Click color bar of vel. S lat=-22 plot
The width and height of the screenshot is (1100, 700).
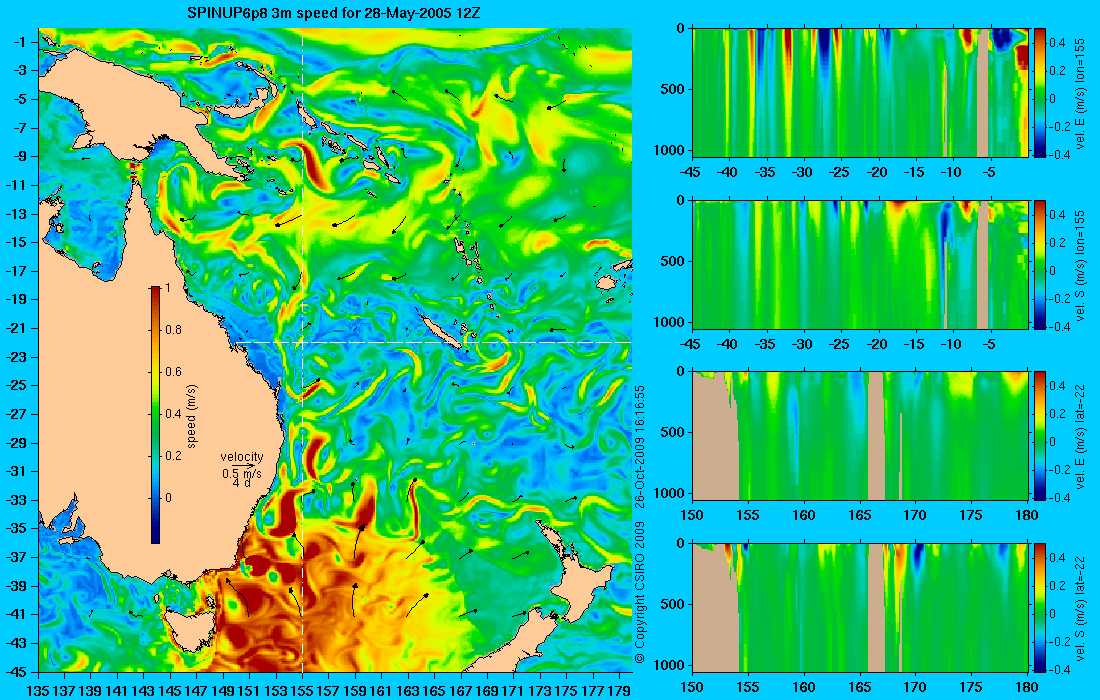click(x=1040, y=607)
